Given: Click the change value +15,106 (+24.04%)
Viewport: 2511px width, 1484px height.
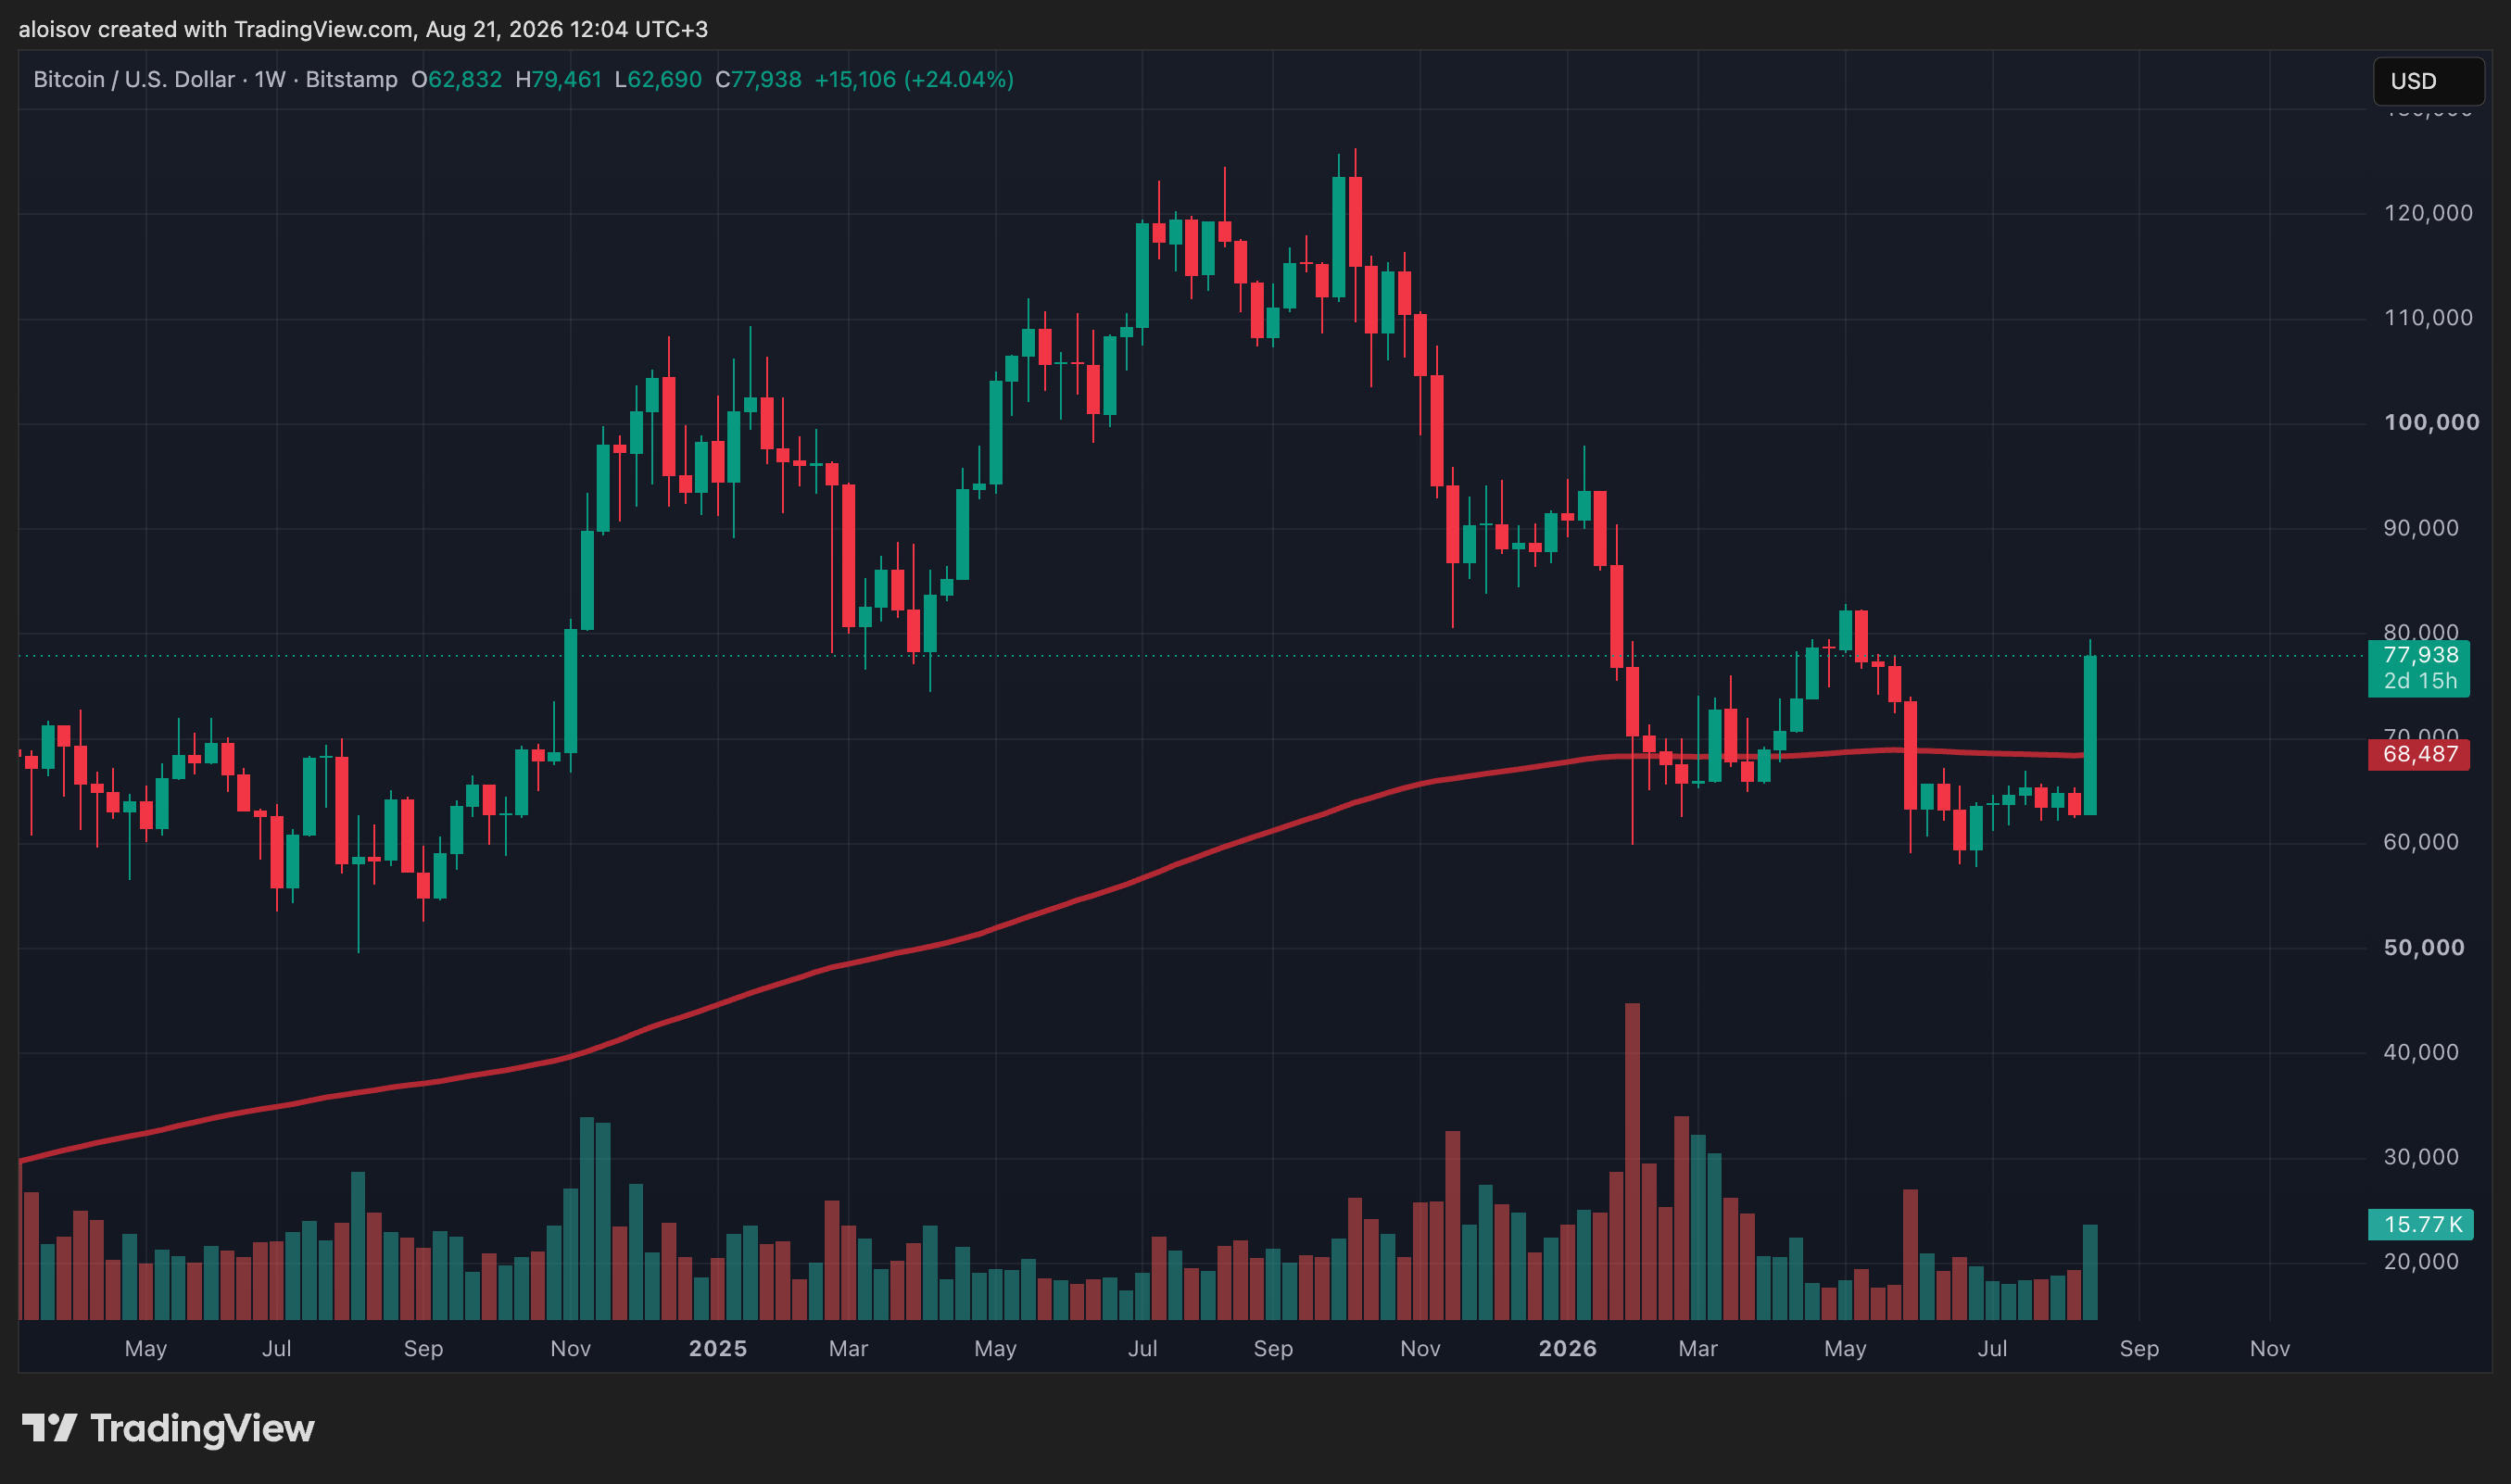Looking at the screenshot, I should [x=914, y=79].
